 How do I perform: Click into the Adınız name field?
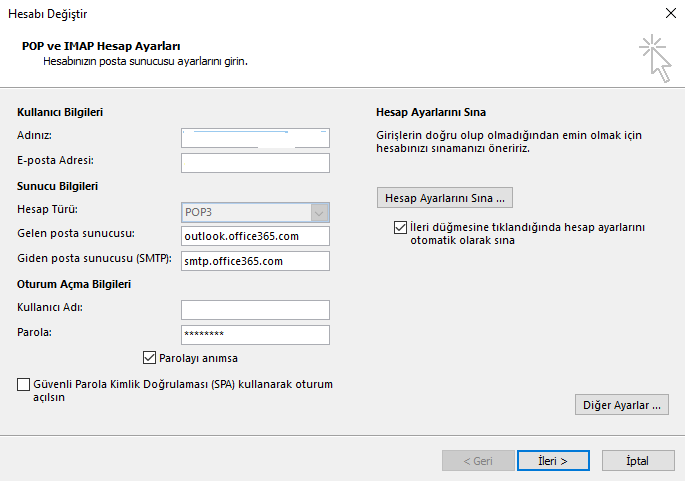click(x=255, y=138)
